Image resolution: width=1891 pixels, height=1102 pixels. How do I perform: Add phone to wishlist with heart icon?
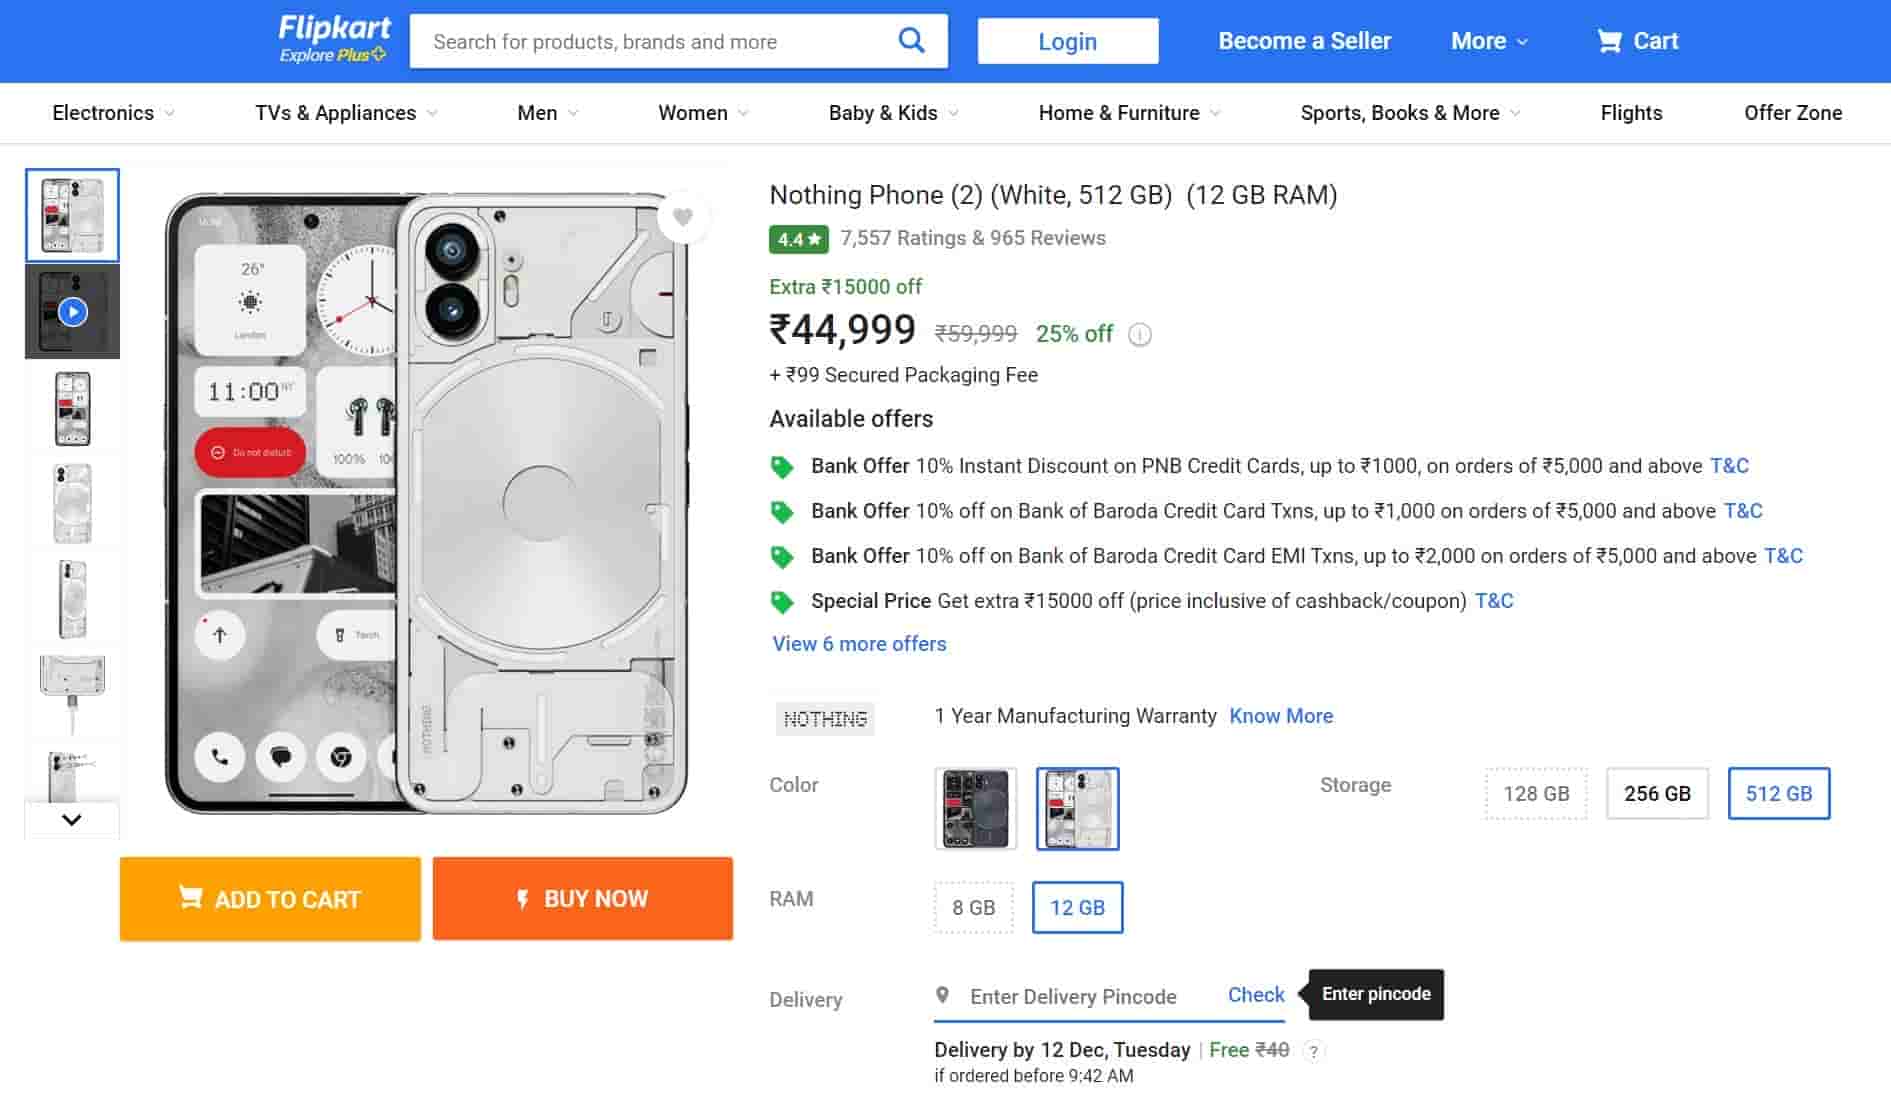point(683,217)
